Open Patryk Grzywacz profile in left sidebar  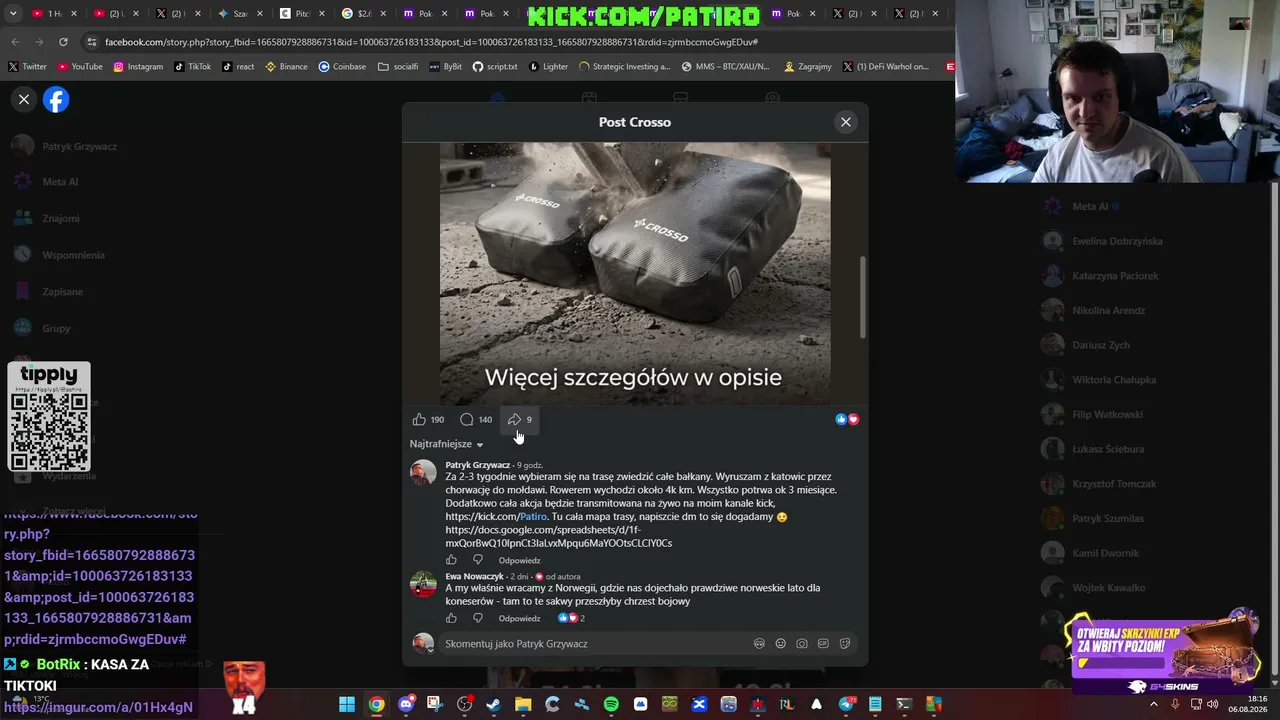click(65, 146)
